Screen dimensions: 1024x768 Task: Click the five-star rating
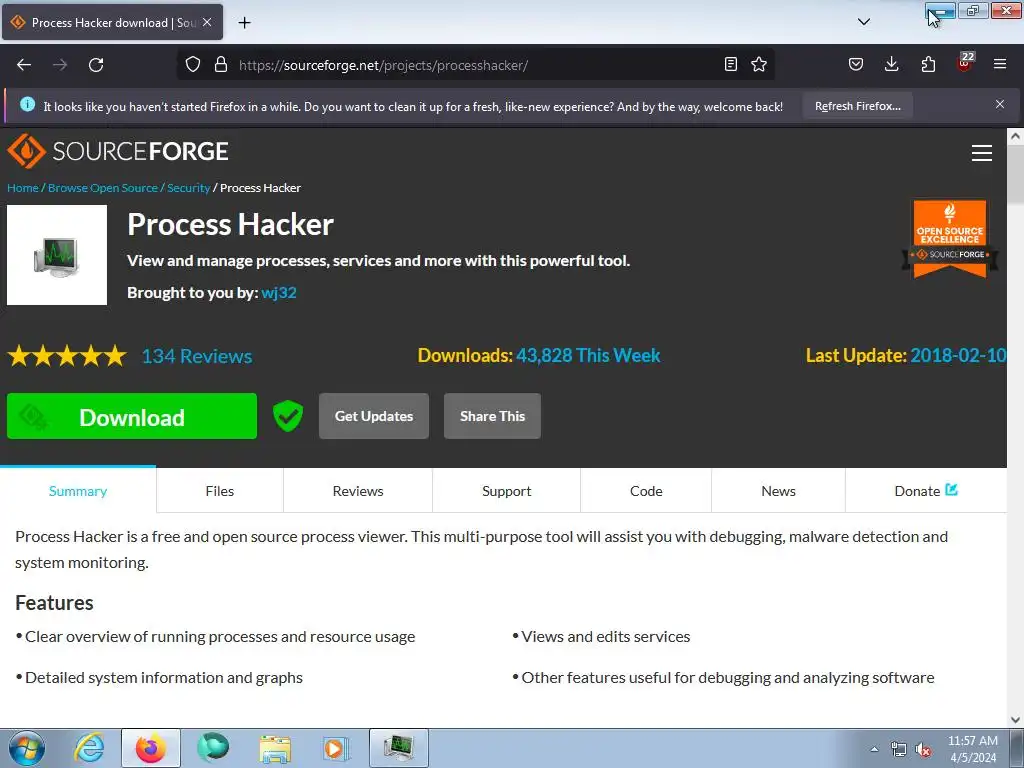pos(67,356)
